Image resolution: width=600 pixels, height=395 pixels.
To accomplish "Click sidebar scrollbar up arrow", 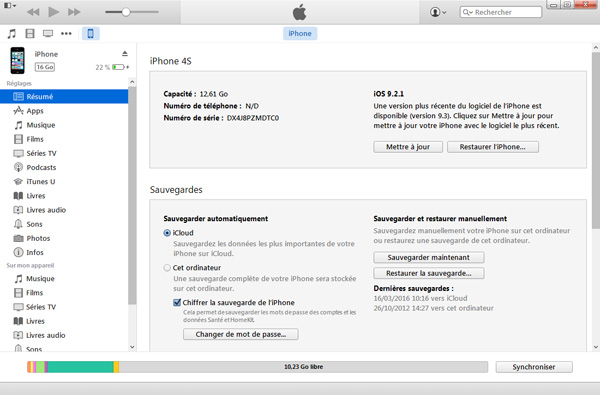I will pos(132,82).
